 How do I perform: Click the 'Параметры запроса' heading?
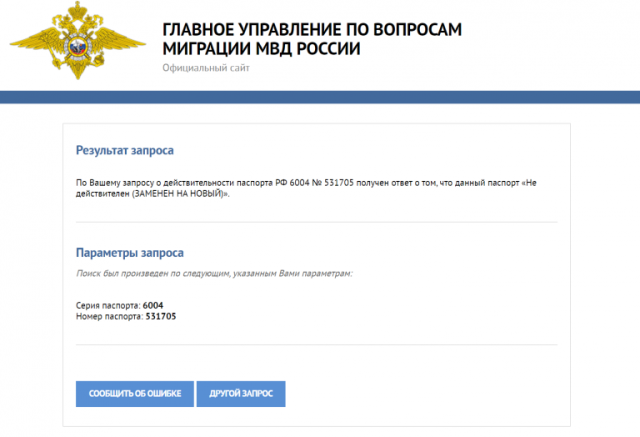click(x=130, y=253)
